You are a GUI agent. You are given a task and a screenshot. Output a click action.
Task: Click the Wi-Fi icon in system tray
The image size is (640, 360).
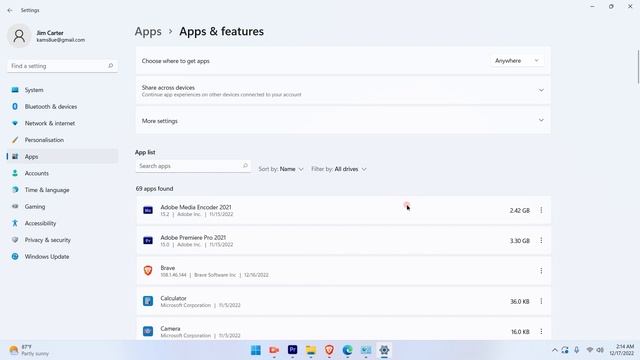pos(589,350)
